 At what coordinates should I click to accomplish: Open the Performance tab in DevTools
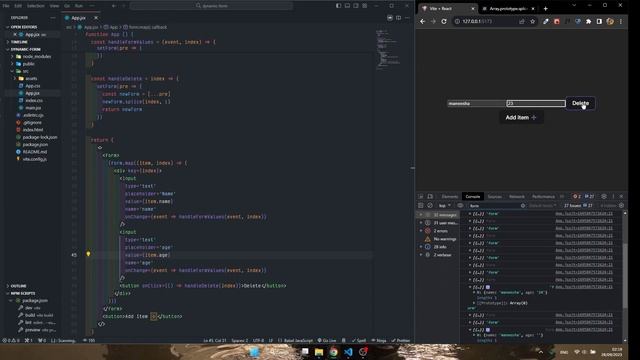point(543,197)
